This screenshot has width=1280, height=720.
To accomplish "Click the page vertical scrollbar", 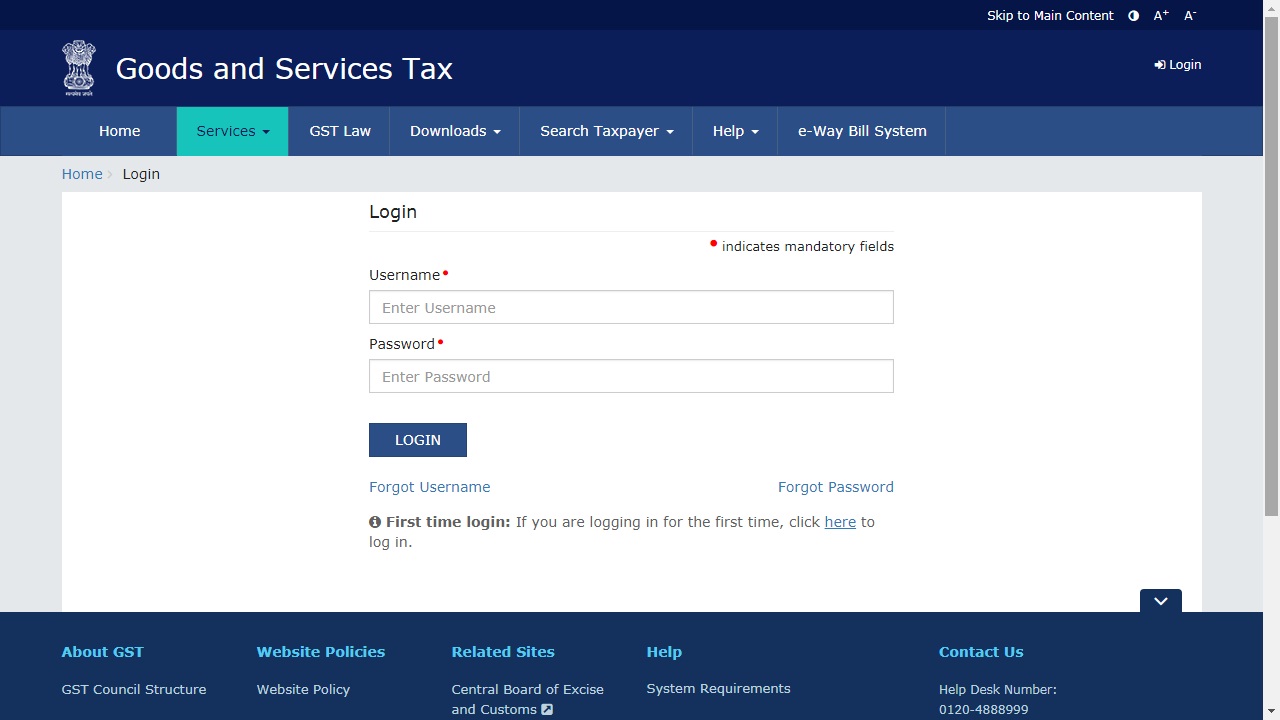I will point(1271,300).
